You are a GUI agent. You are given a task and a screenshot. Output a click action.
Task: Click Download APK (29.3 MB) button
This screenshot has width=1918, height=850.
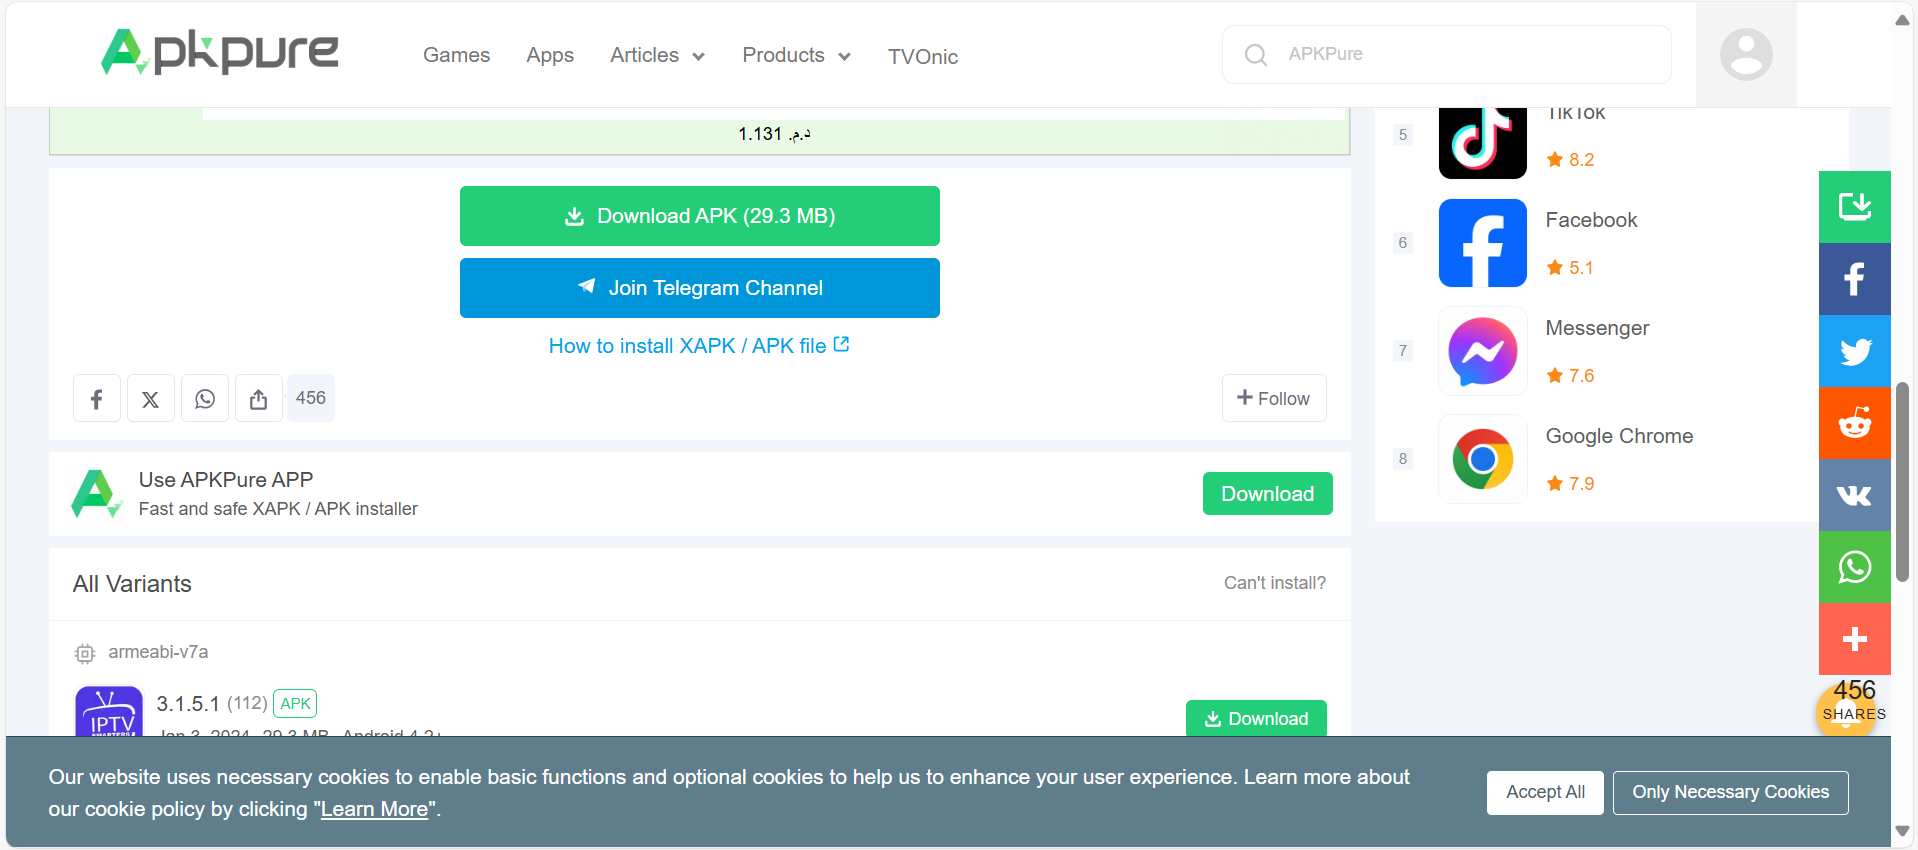(x=699, y=216)
